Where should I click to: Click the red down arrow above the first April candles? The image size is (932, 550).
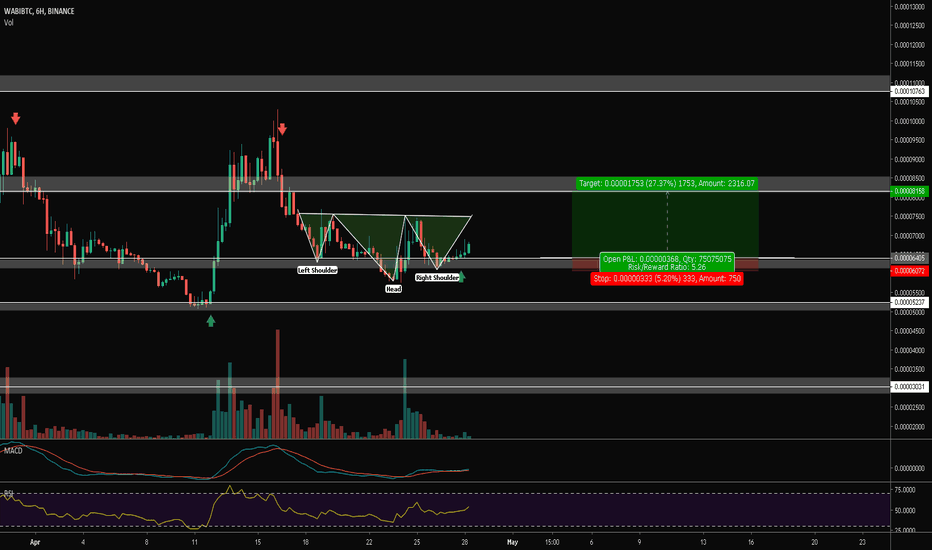click(15, 118)
